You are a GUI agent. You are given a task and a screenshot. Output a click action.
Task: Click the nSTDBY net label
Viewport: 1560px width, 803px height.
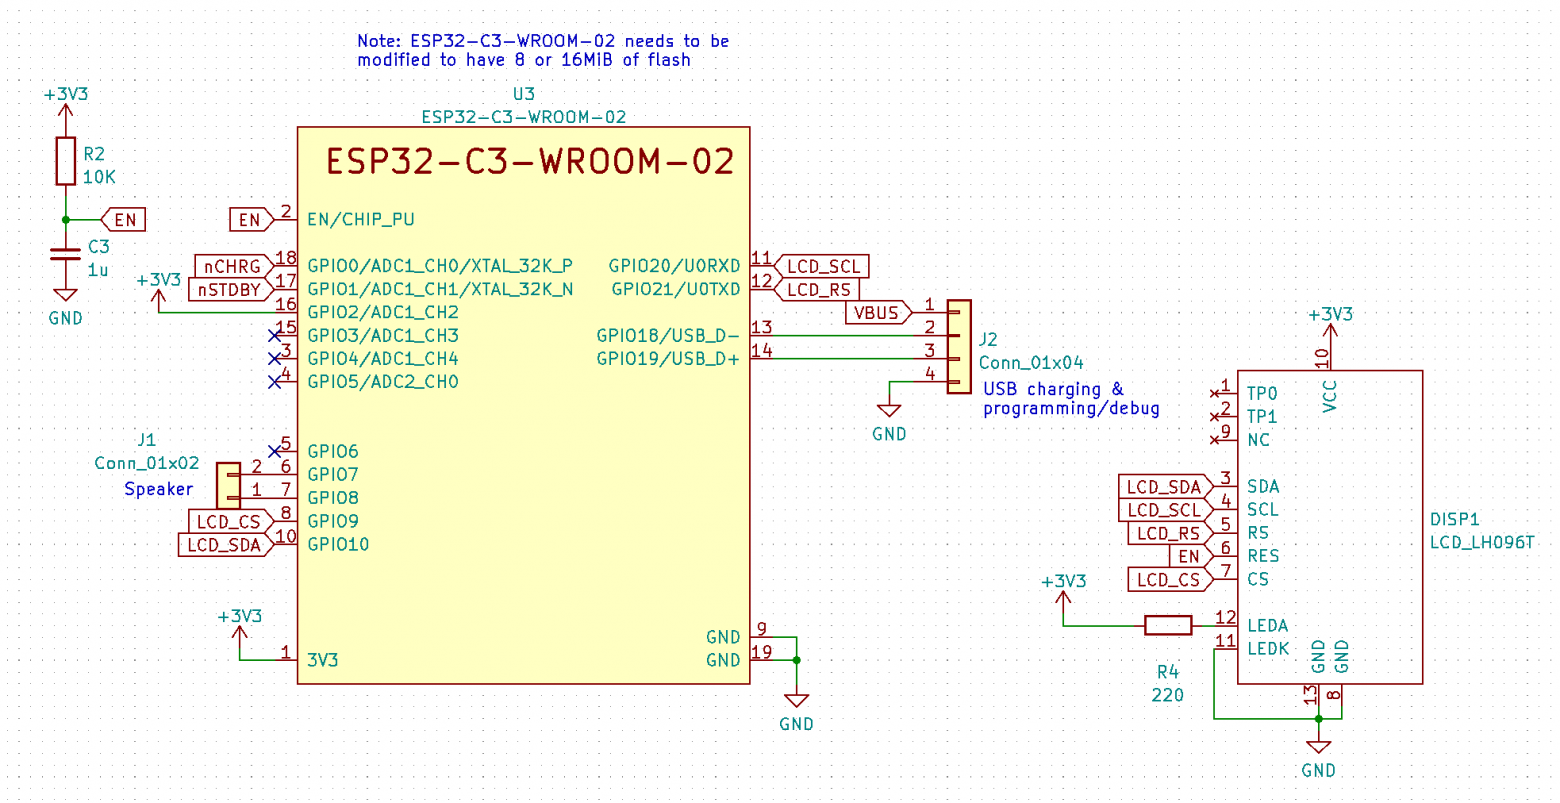pyautogui.click(x=227, y=289)
